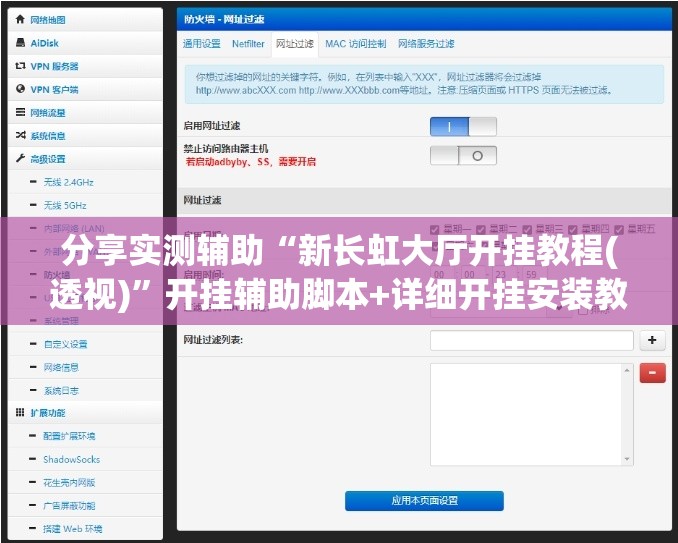This screenshot has width=678, height=543.
Task: Open AiDisk via its disk icon
Action: [20, 42]
